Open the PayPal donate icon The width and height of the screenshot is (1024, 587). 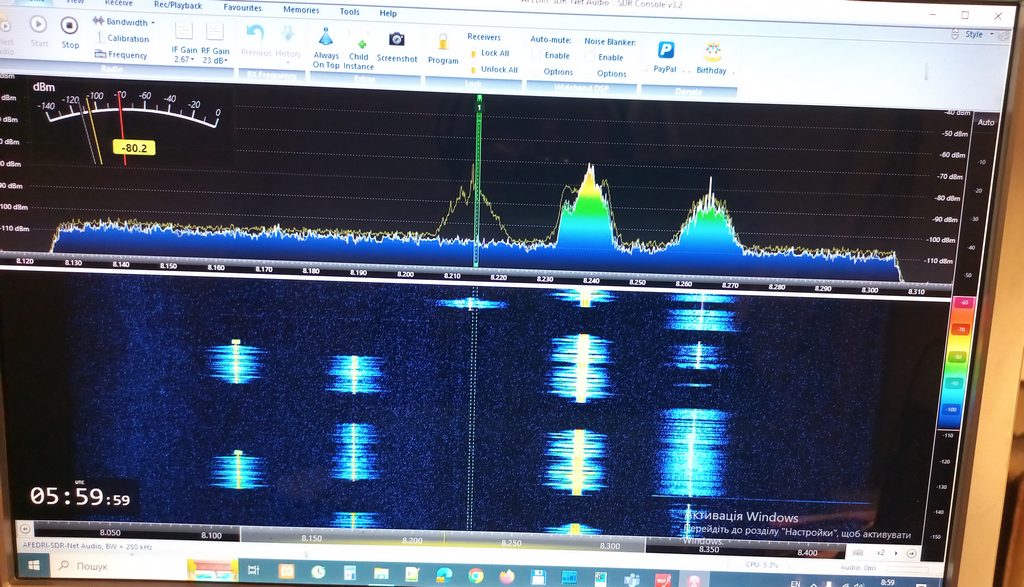(x=665, y=50)
